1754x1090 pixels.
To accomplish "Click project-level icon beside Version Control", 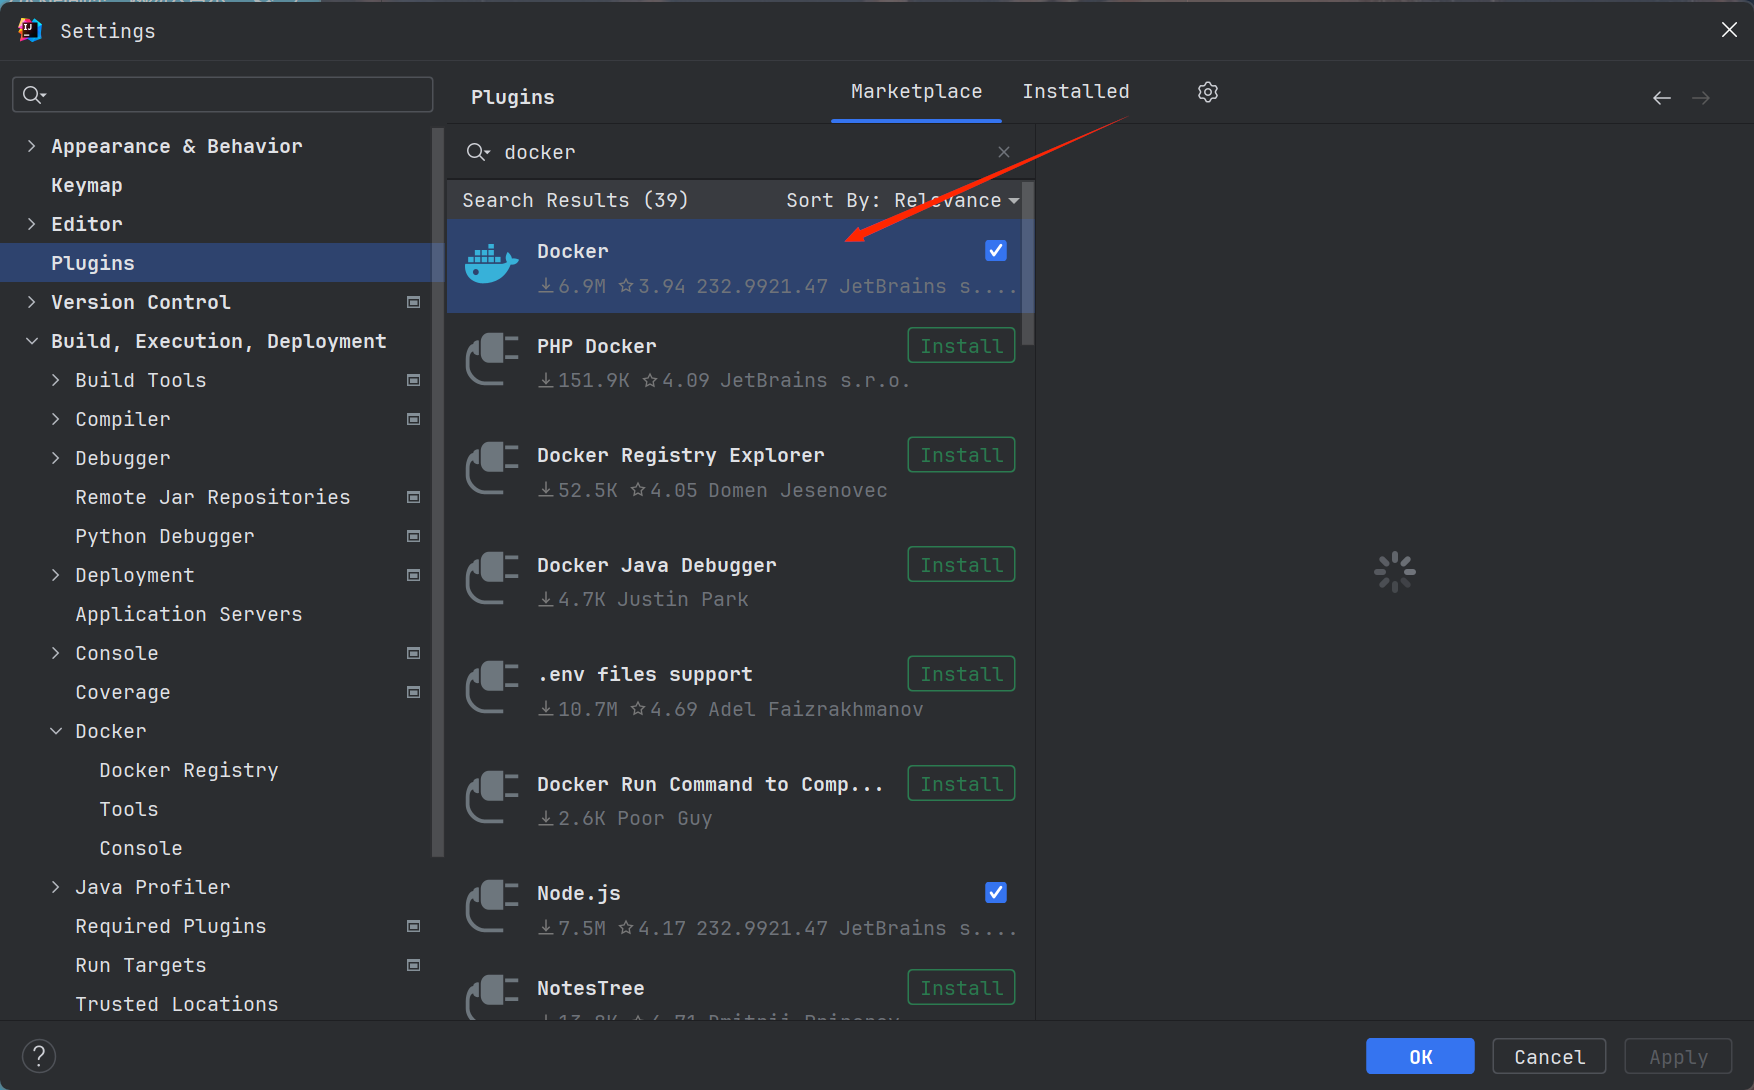I will pos(413,302).
